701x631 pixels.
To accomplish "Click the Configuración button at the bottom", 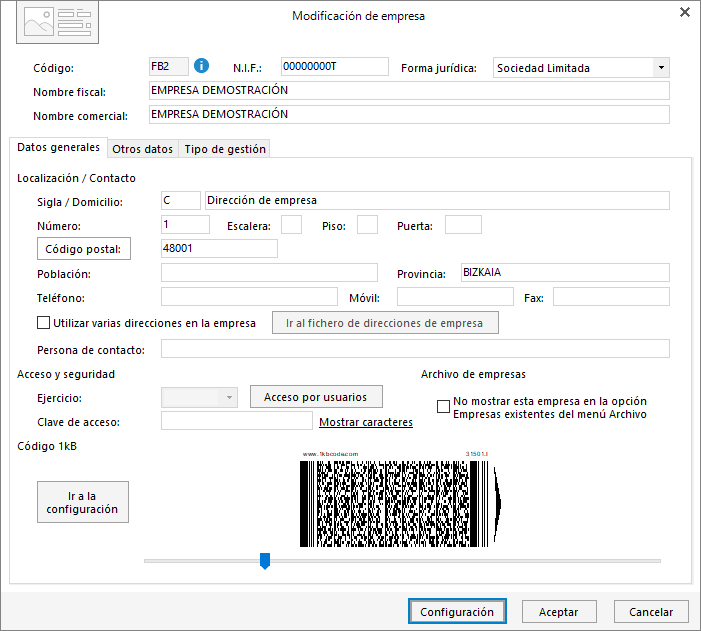I will (x=457, y=611).
